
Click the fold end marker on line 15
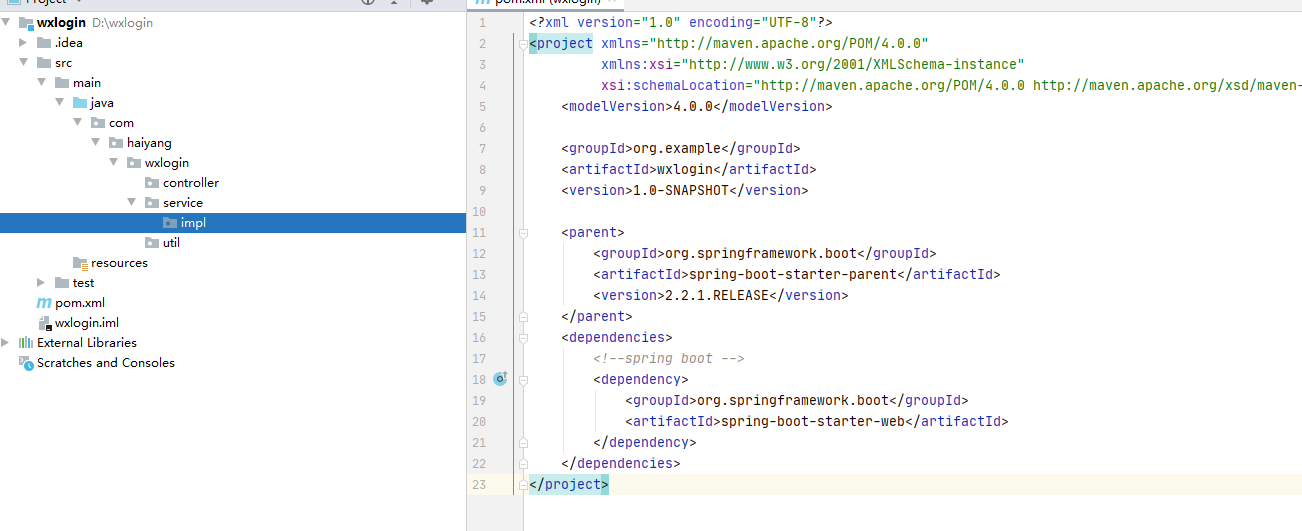click(523, 316)
